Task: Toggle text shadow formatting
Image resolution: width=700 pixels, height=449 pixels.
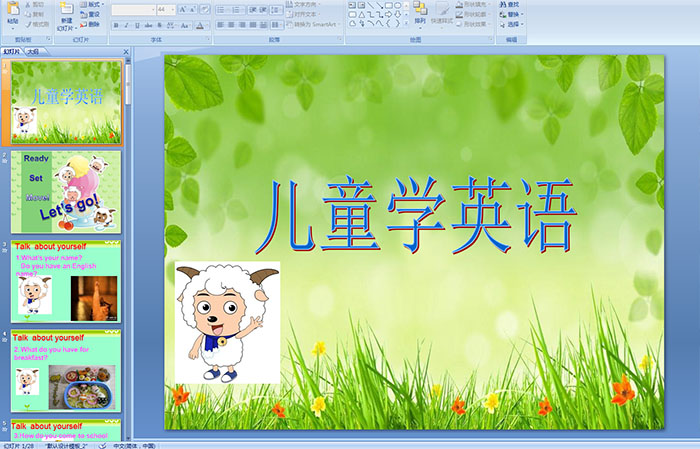Action: 159,25
